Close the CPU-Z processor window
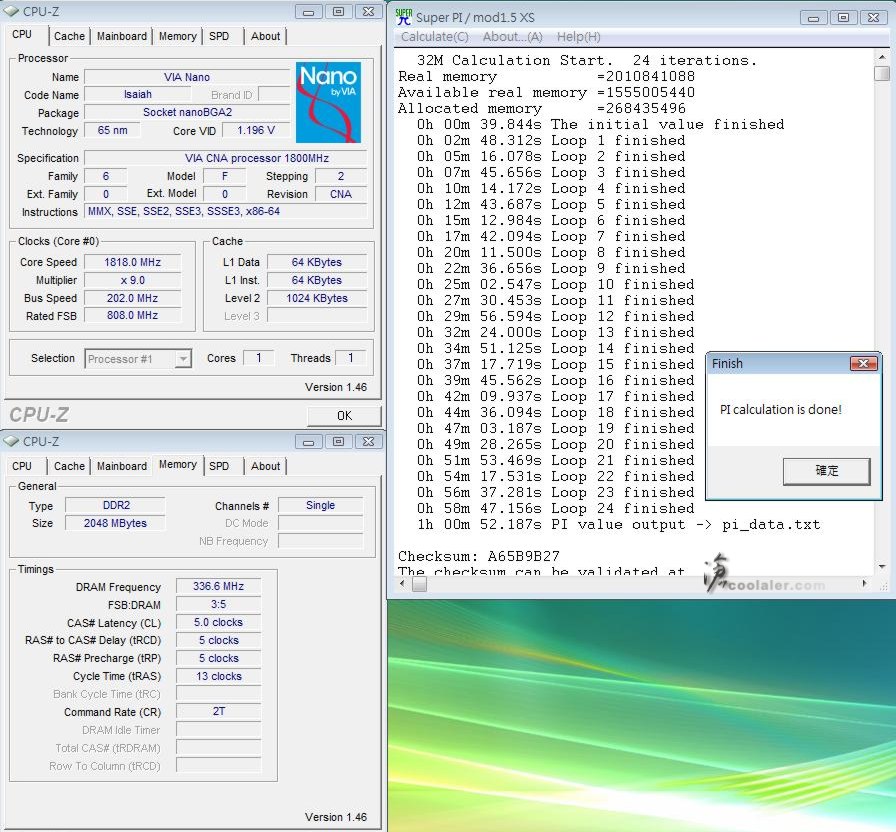The width and height of the screenshot is (896, 832). 369,11
